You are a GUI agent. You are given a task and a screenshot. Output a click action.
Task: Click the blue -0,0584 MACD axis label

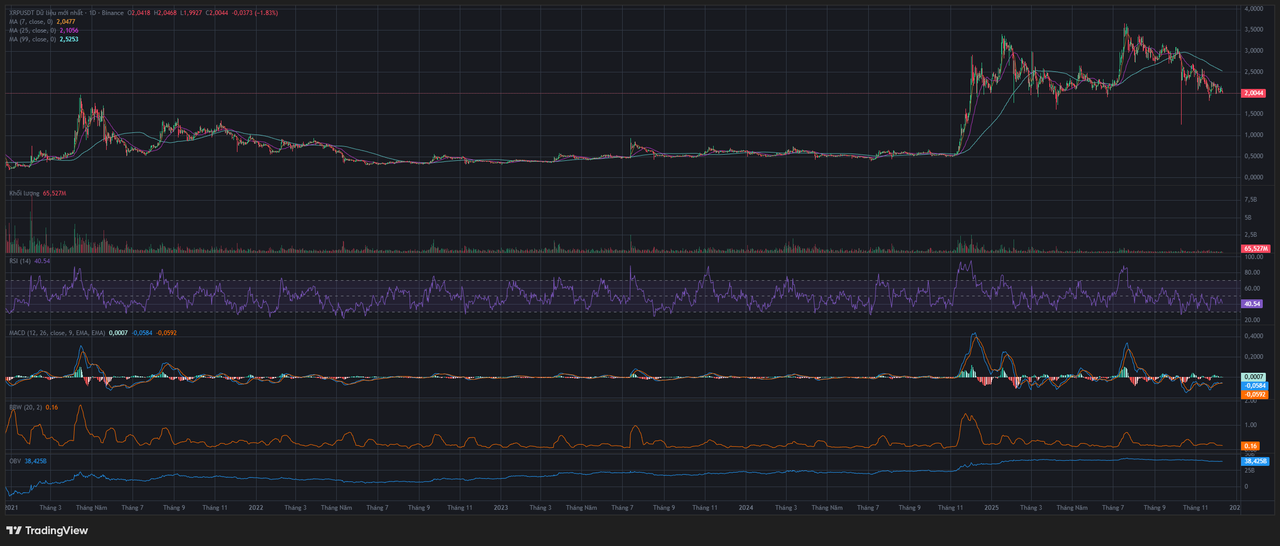pos(1254,385)
